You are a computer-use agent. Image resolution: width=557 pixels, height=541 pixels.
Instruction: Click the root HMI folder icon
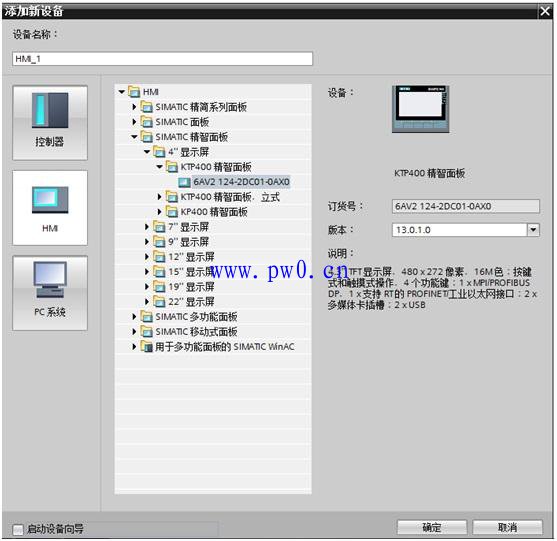[134, 92]
